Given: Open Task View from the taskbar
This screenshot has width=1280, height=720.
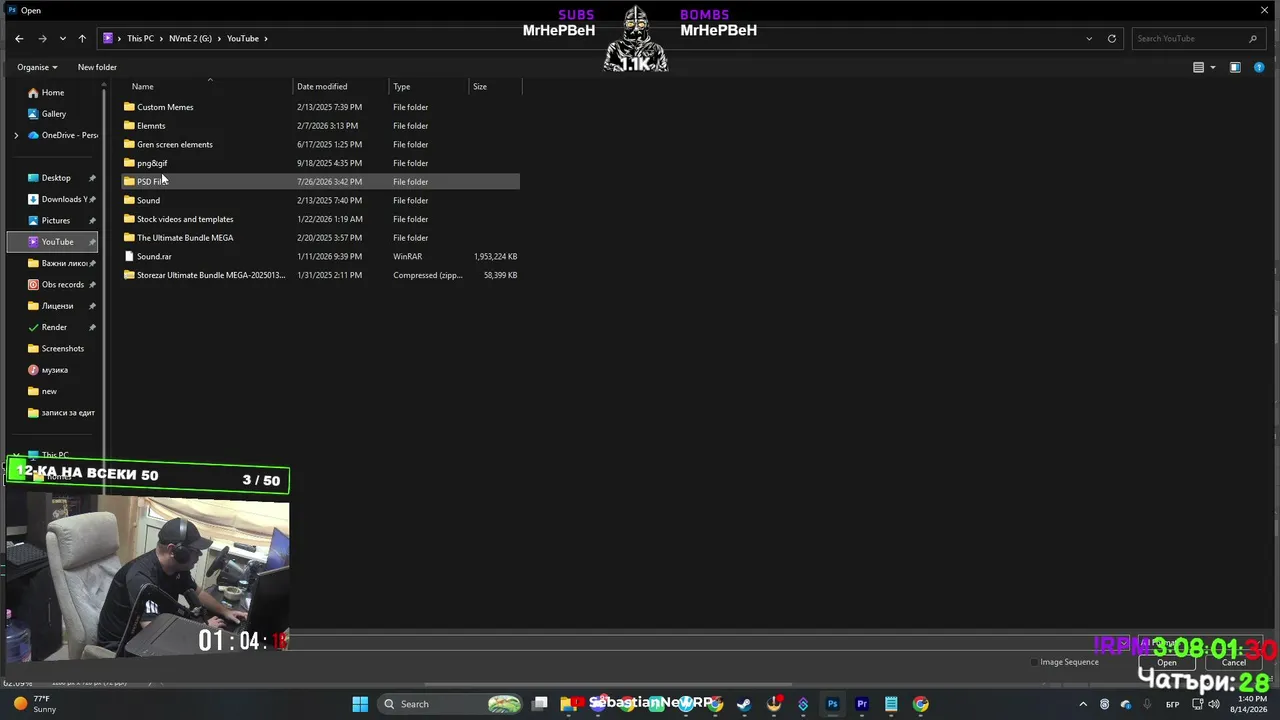Looking at the screenshot, I should tap(540, 704).
